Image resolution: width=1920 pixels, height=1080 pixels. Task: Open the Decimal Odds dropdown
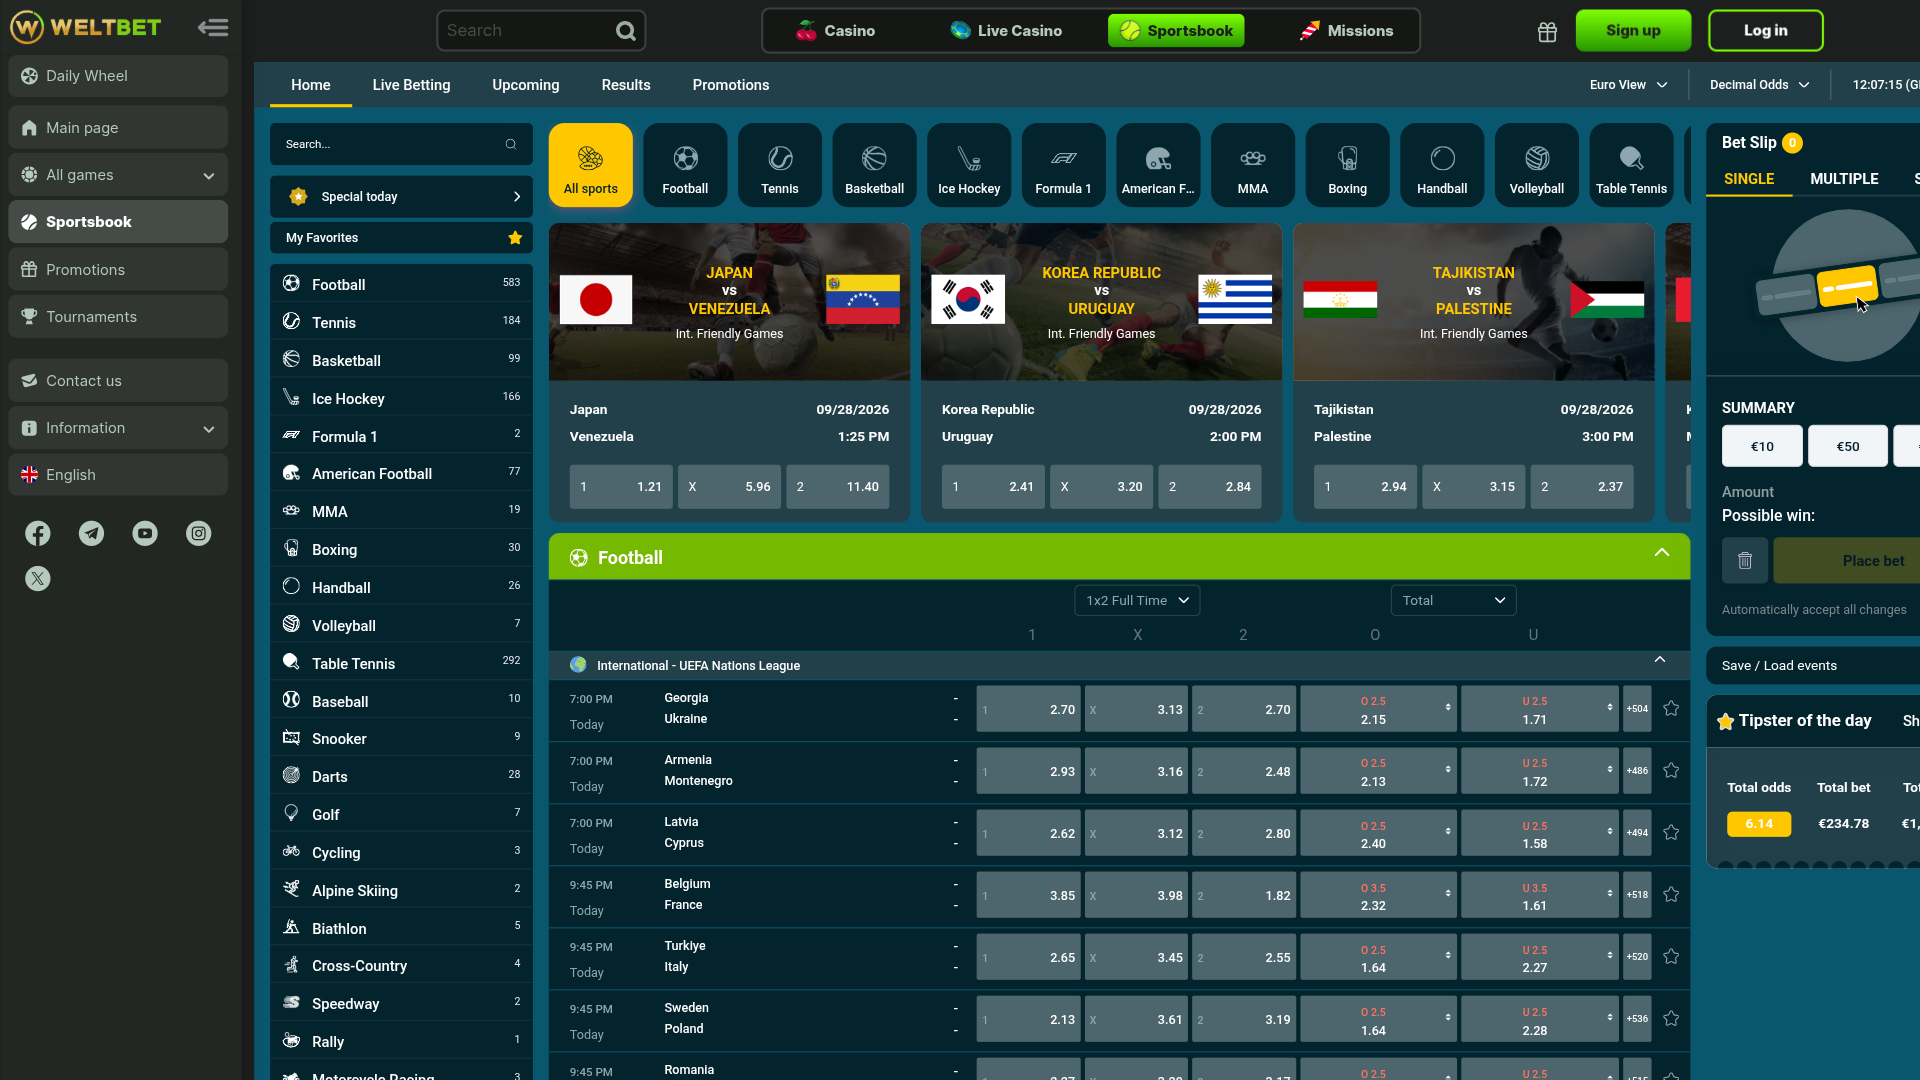coord(1759,85)
